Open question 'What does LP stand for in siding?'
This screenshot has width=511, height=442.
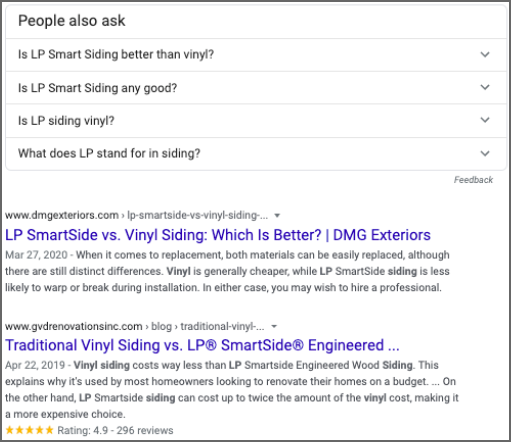click(256, 154)
